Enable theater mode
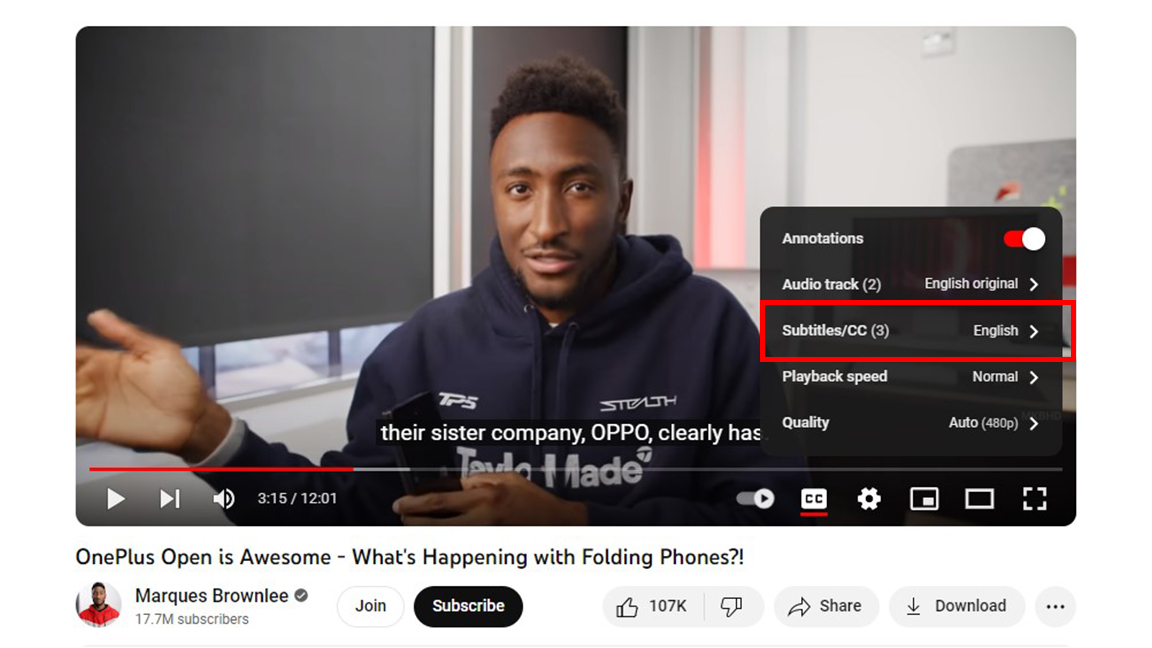Image resolution: width=1152 pixels, height=648 pixels. click(979, 499)
